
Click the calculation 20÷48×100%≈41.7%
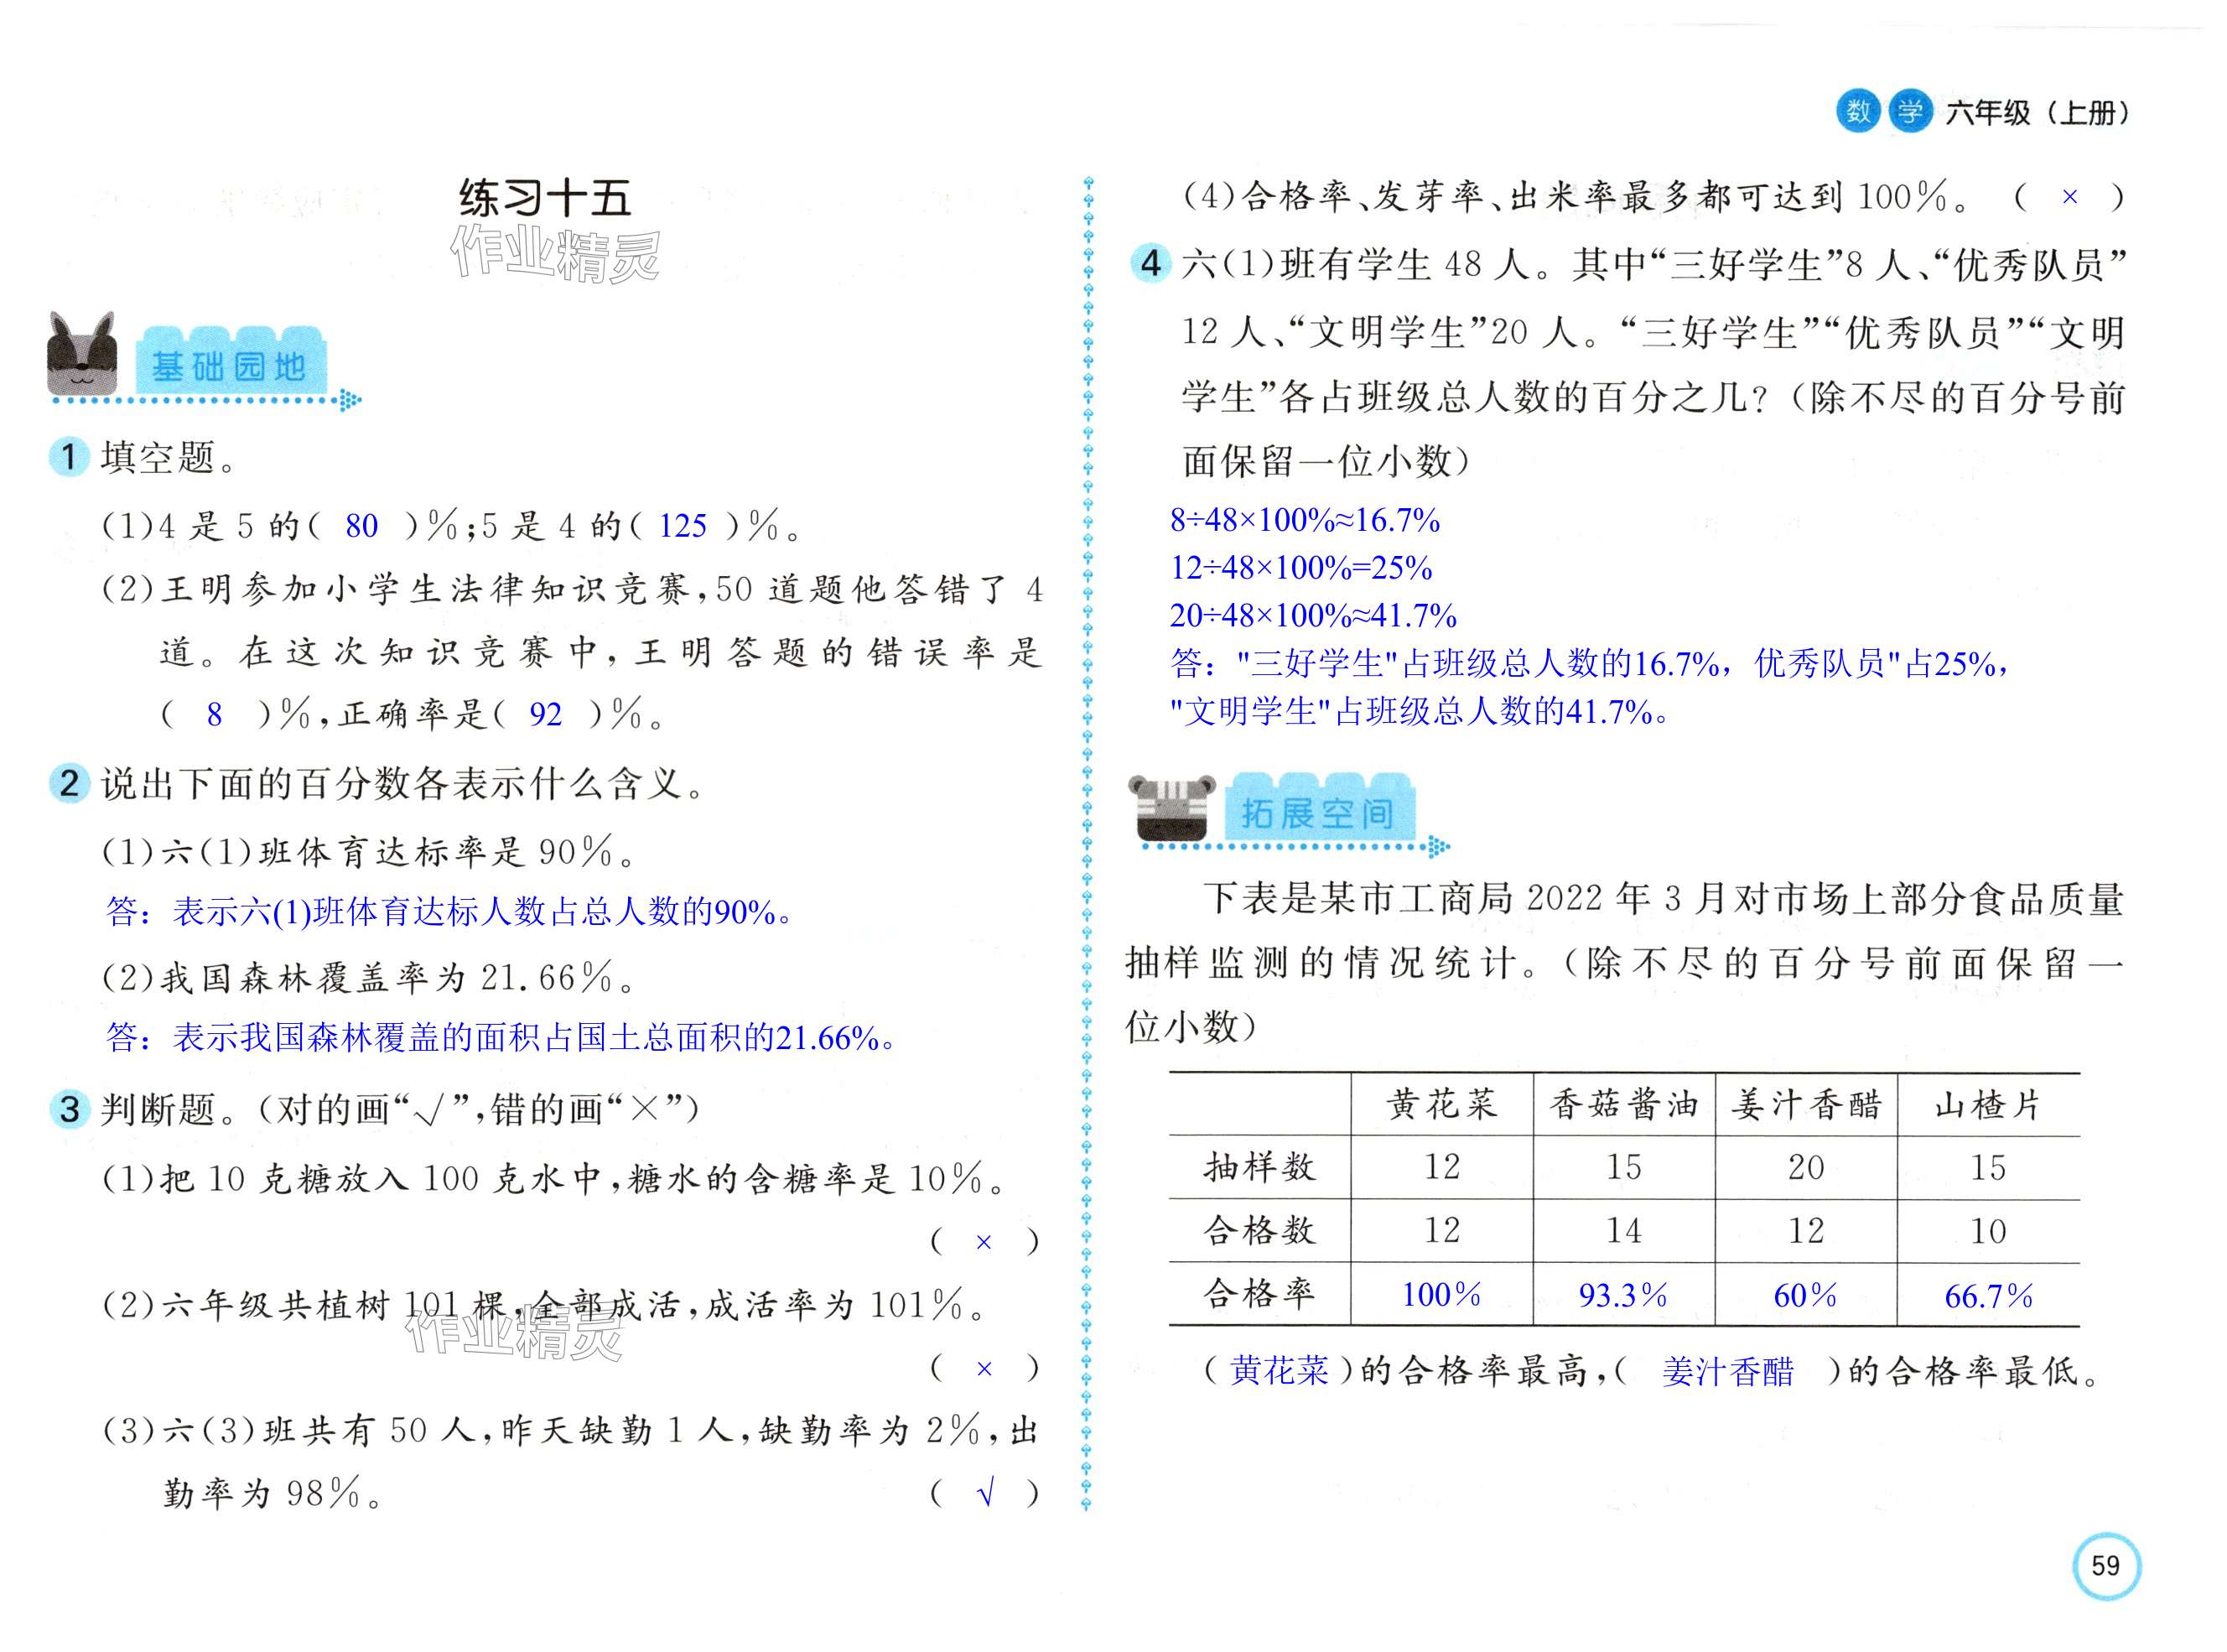pos(1313,615)
